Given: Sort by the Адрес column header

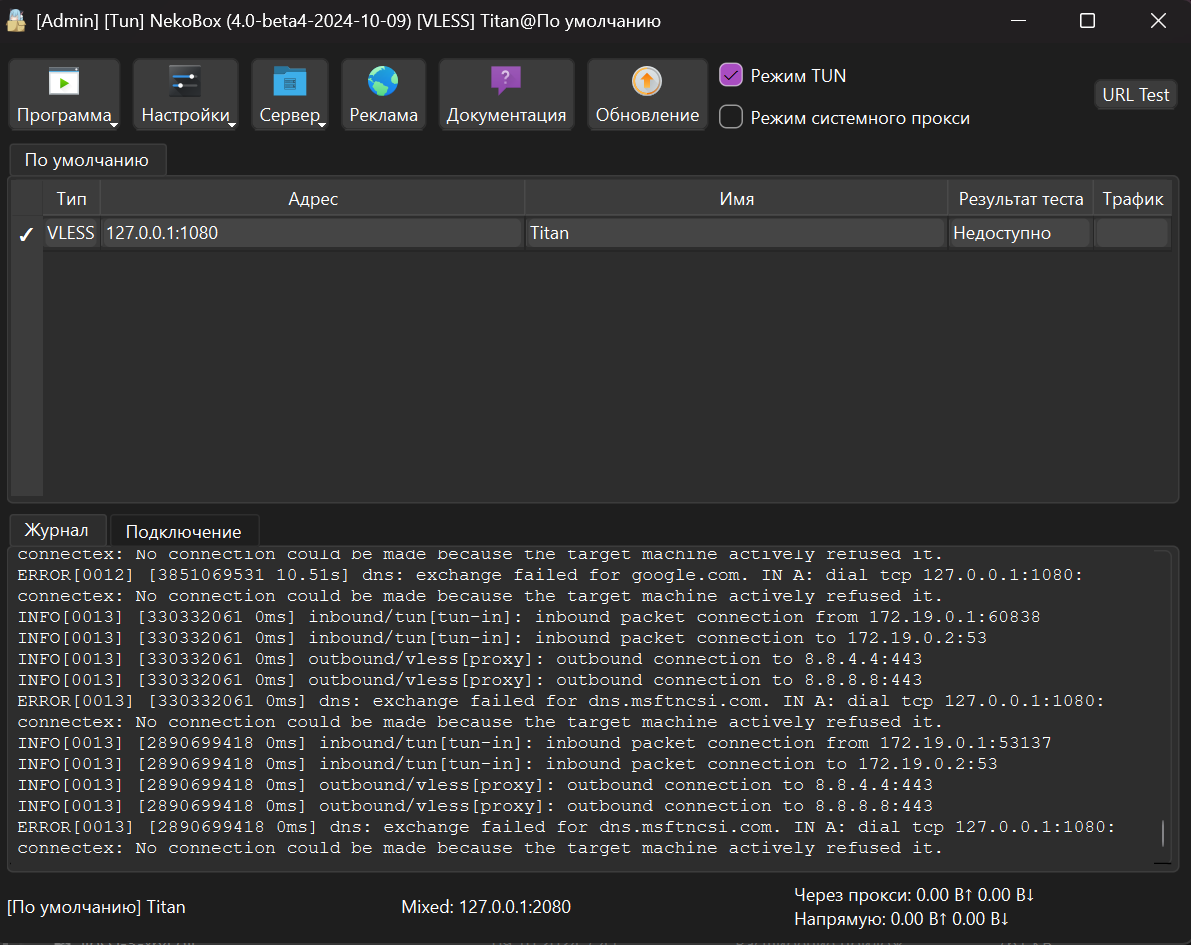Looking at the screenshot, I should pos(313,199).
